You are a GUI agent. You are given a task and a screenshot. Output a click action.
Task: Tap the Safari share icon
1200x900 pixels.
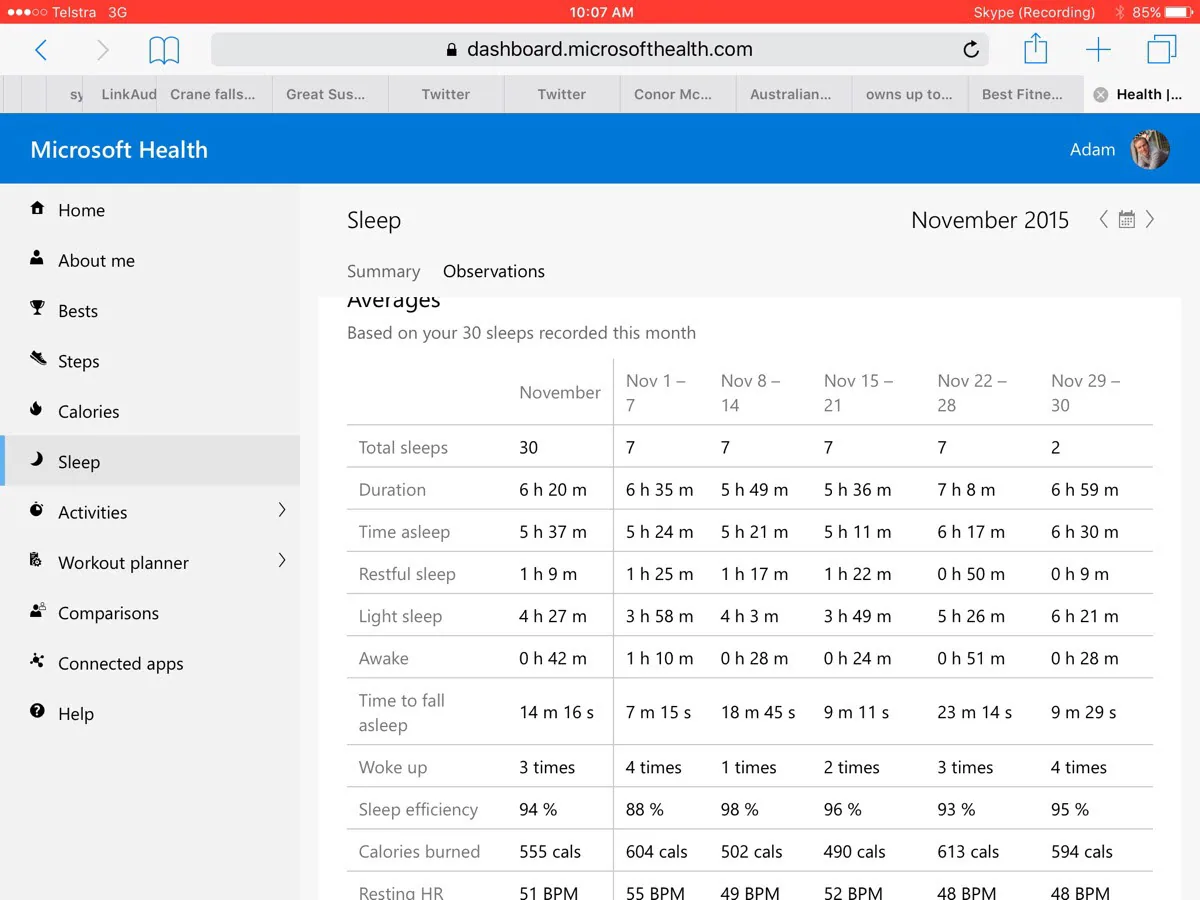(x=1035, y=49)
